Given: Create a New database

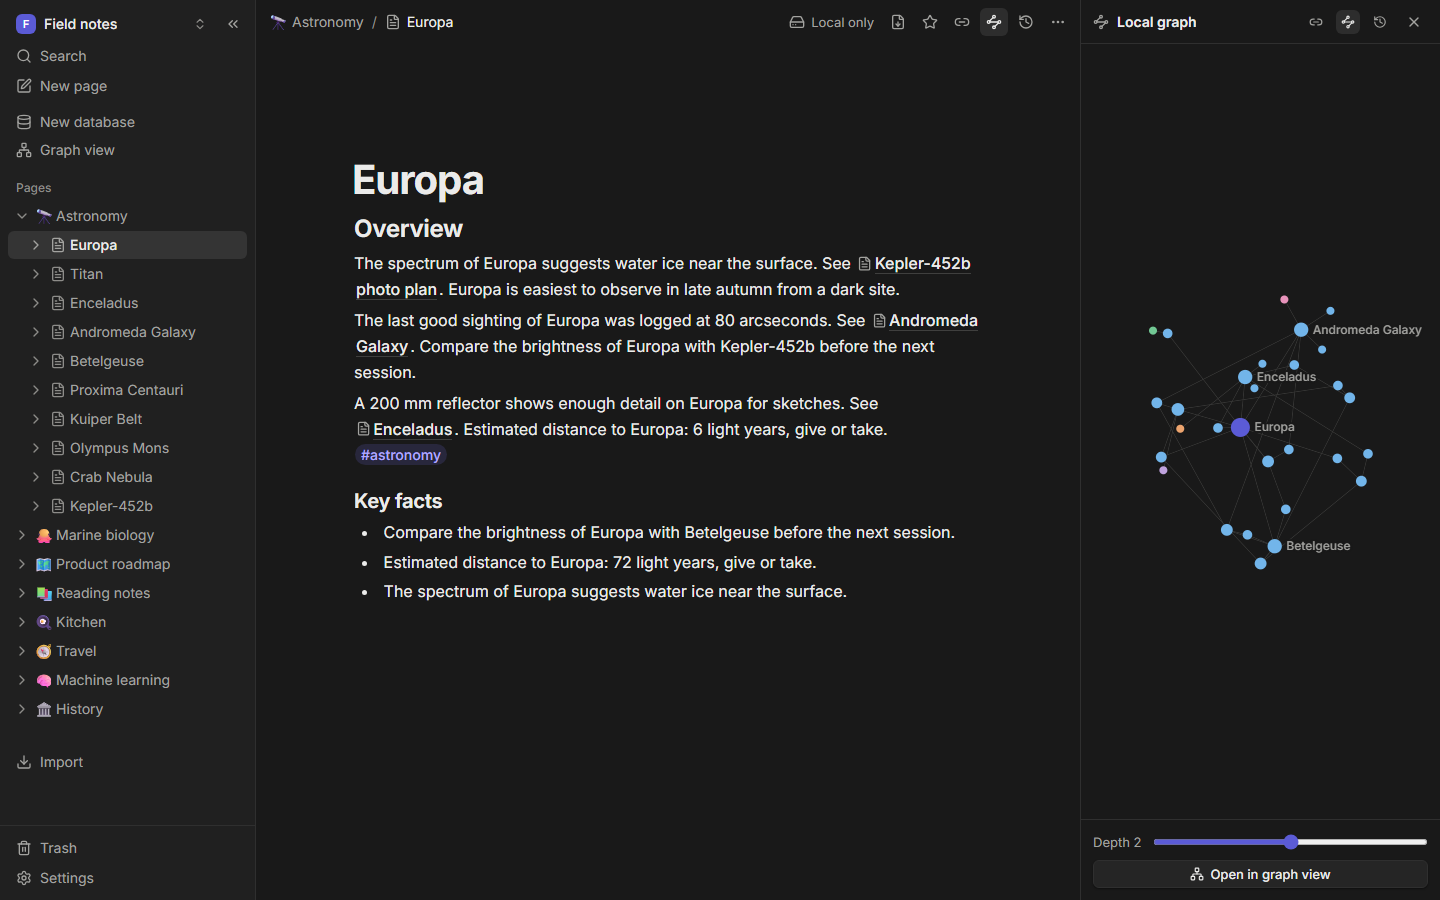Looking at the screenshot, I should [127, 122].
